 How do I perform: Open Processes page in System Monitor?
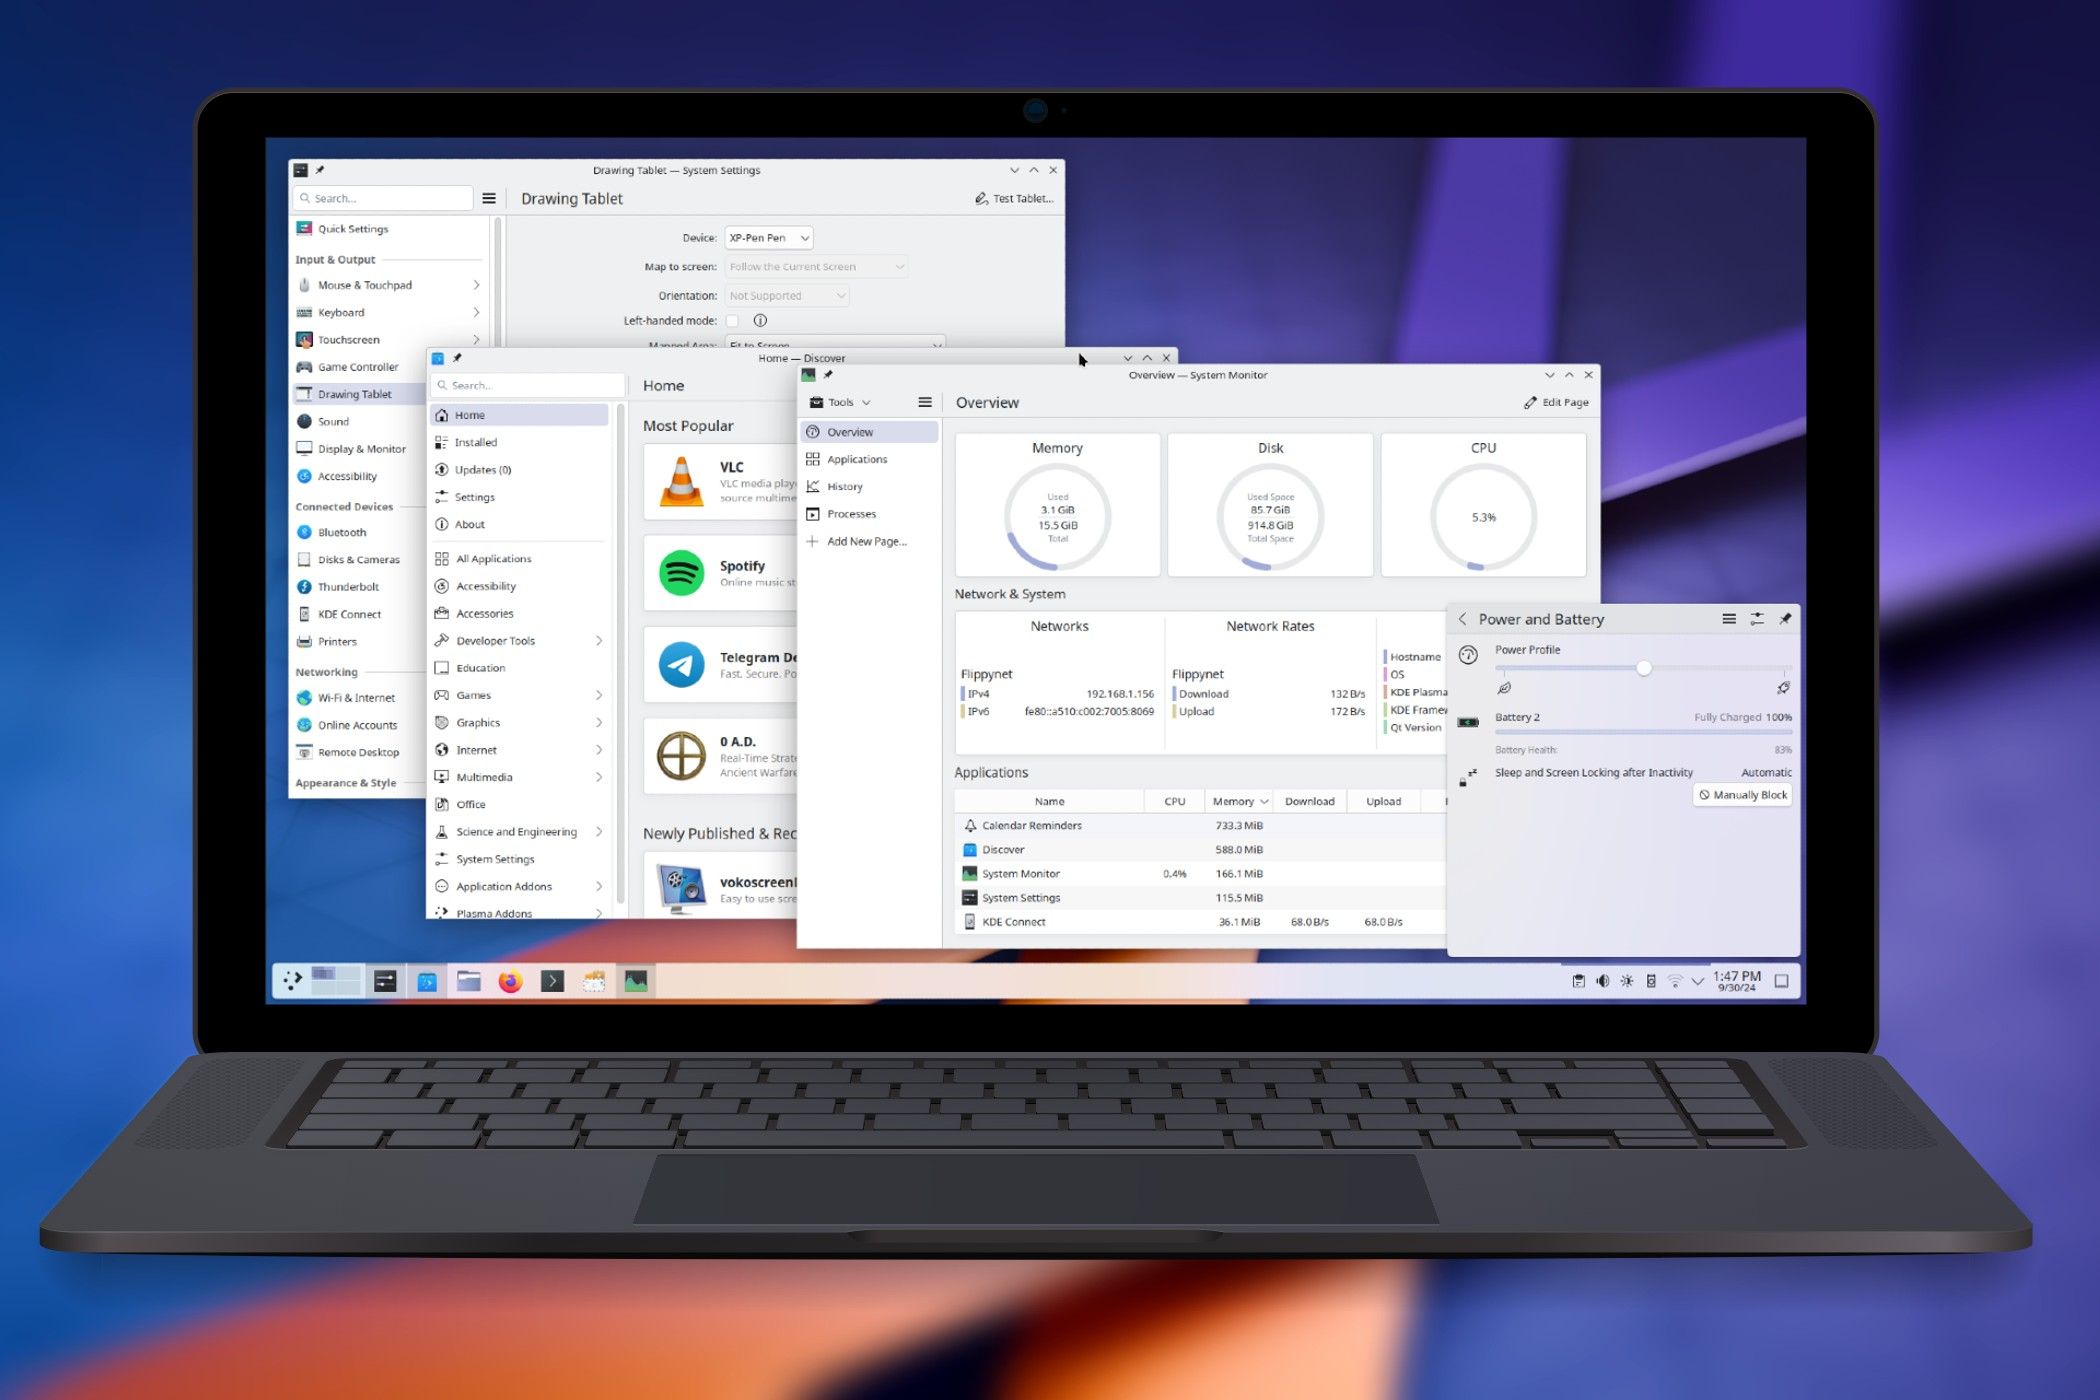pos(870,514)
